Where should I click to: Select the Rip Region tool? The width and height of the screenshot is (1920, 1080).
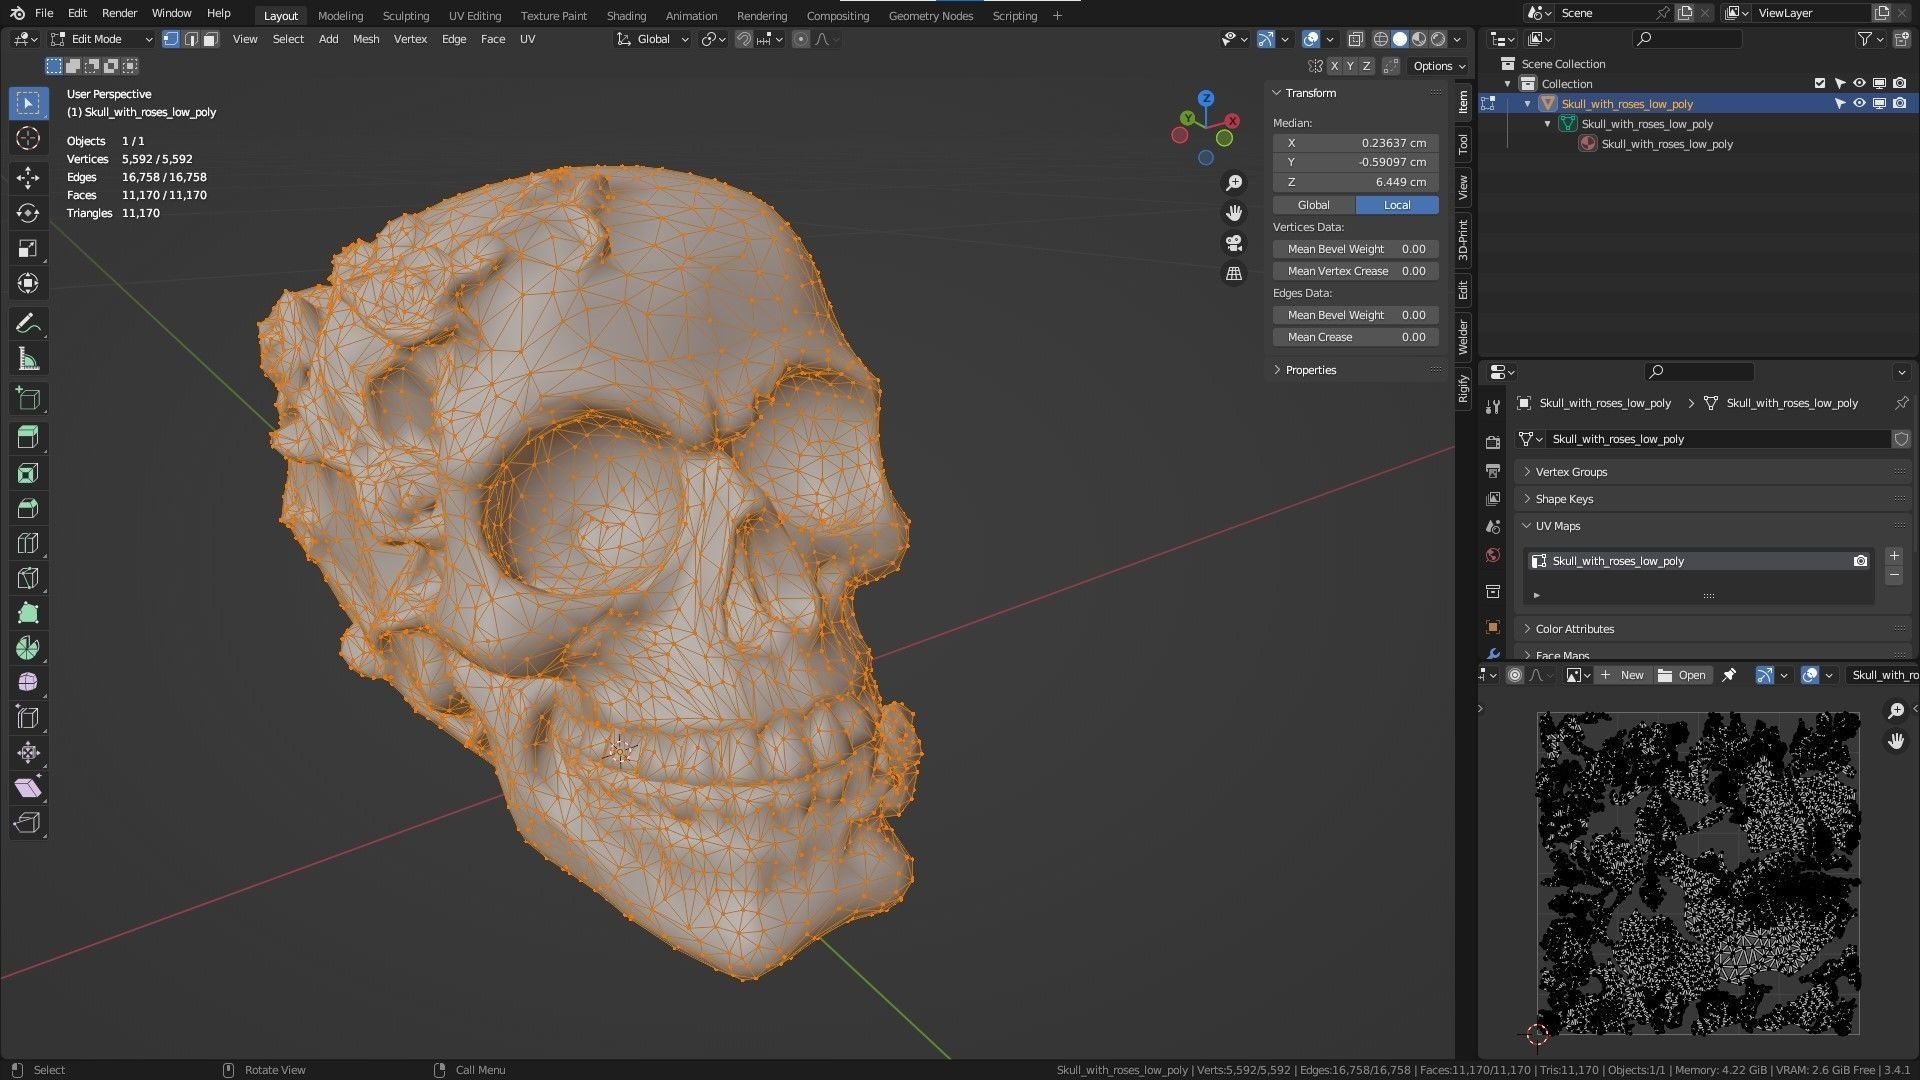[x=28, y=822]
